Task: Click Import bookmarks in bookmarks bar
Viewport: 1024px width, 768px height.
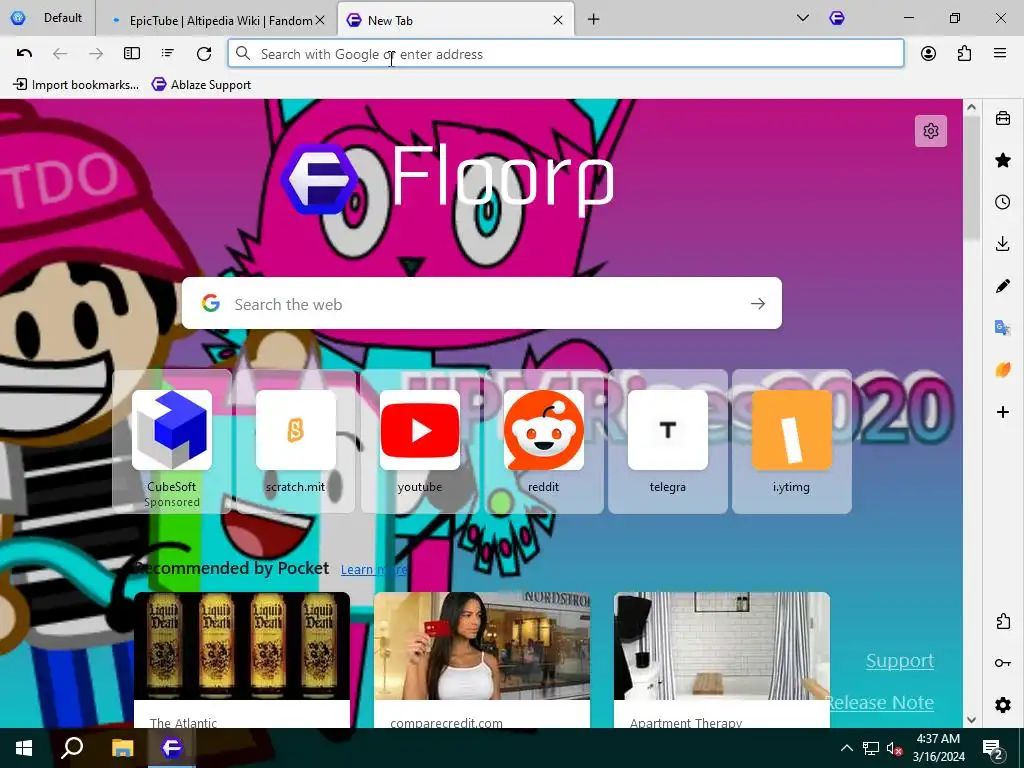Action: pos(76,85)
